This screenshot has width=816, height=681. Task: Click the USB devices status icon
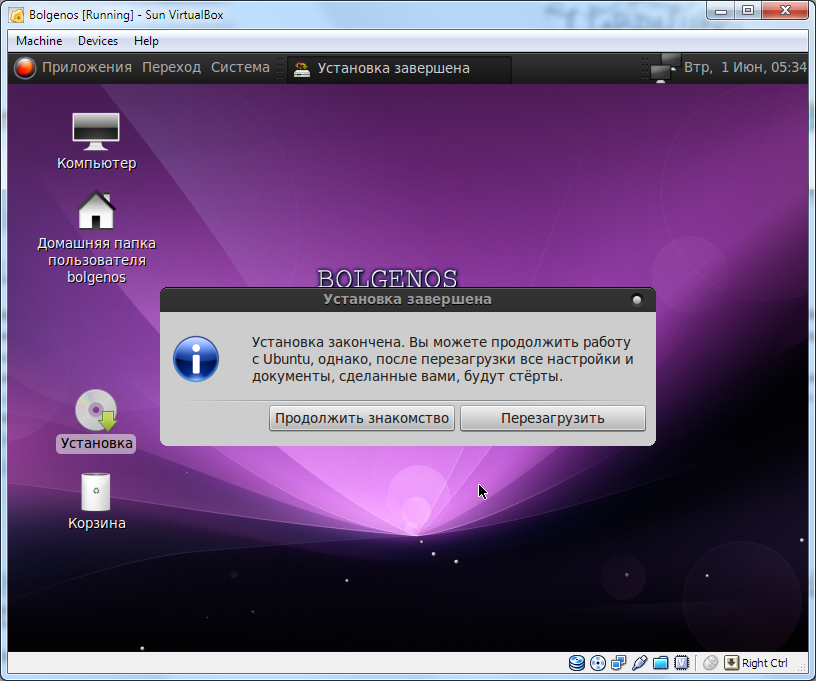coord(639,663)
